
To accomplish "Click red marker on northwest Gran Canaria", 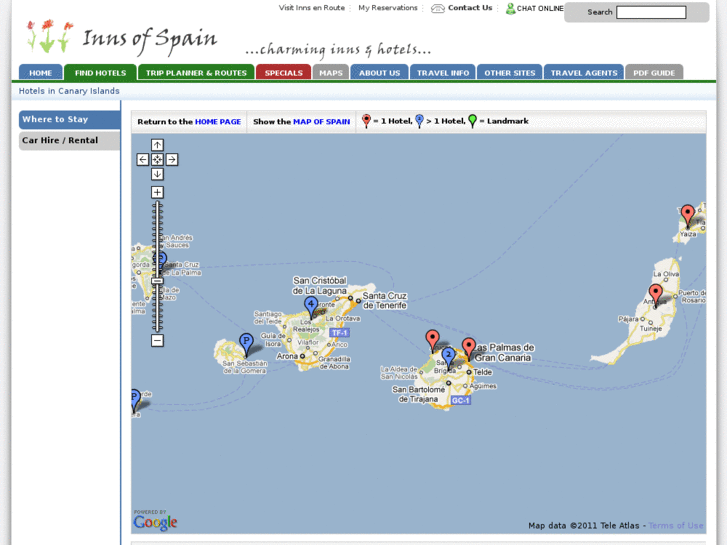I will [432, 340].
